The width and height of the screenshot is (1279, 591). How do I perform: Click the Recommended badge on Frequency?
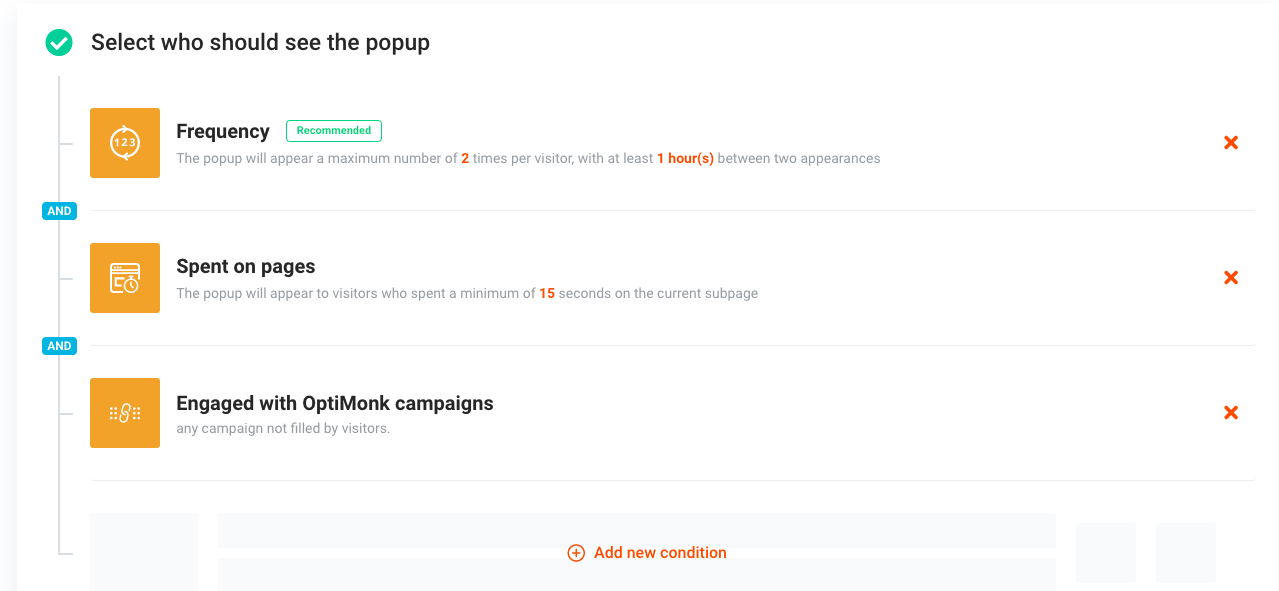[333, 130]
